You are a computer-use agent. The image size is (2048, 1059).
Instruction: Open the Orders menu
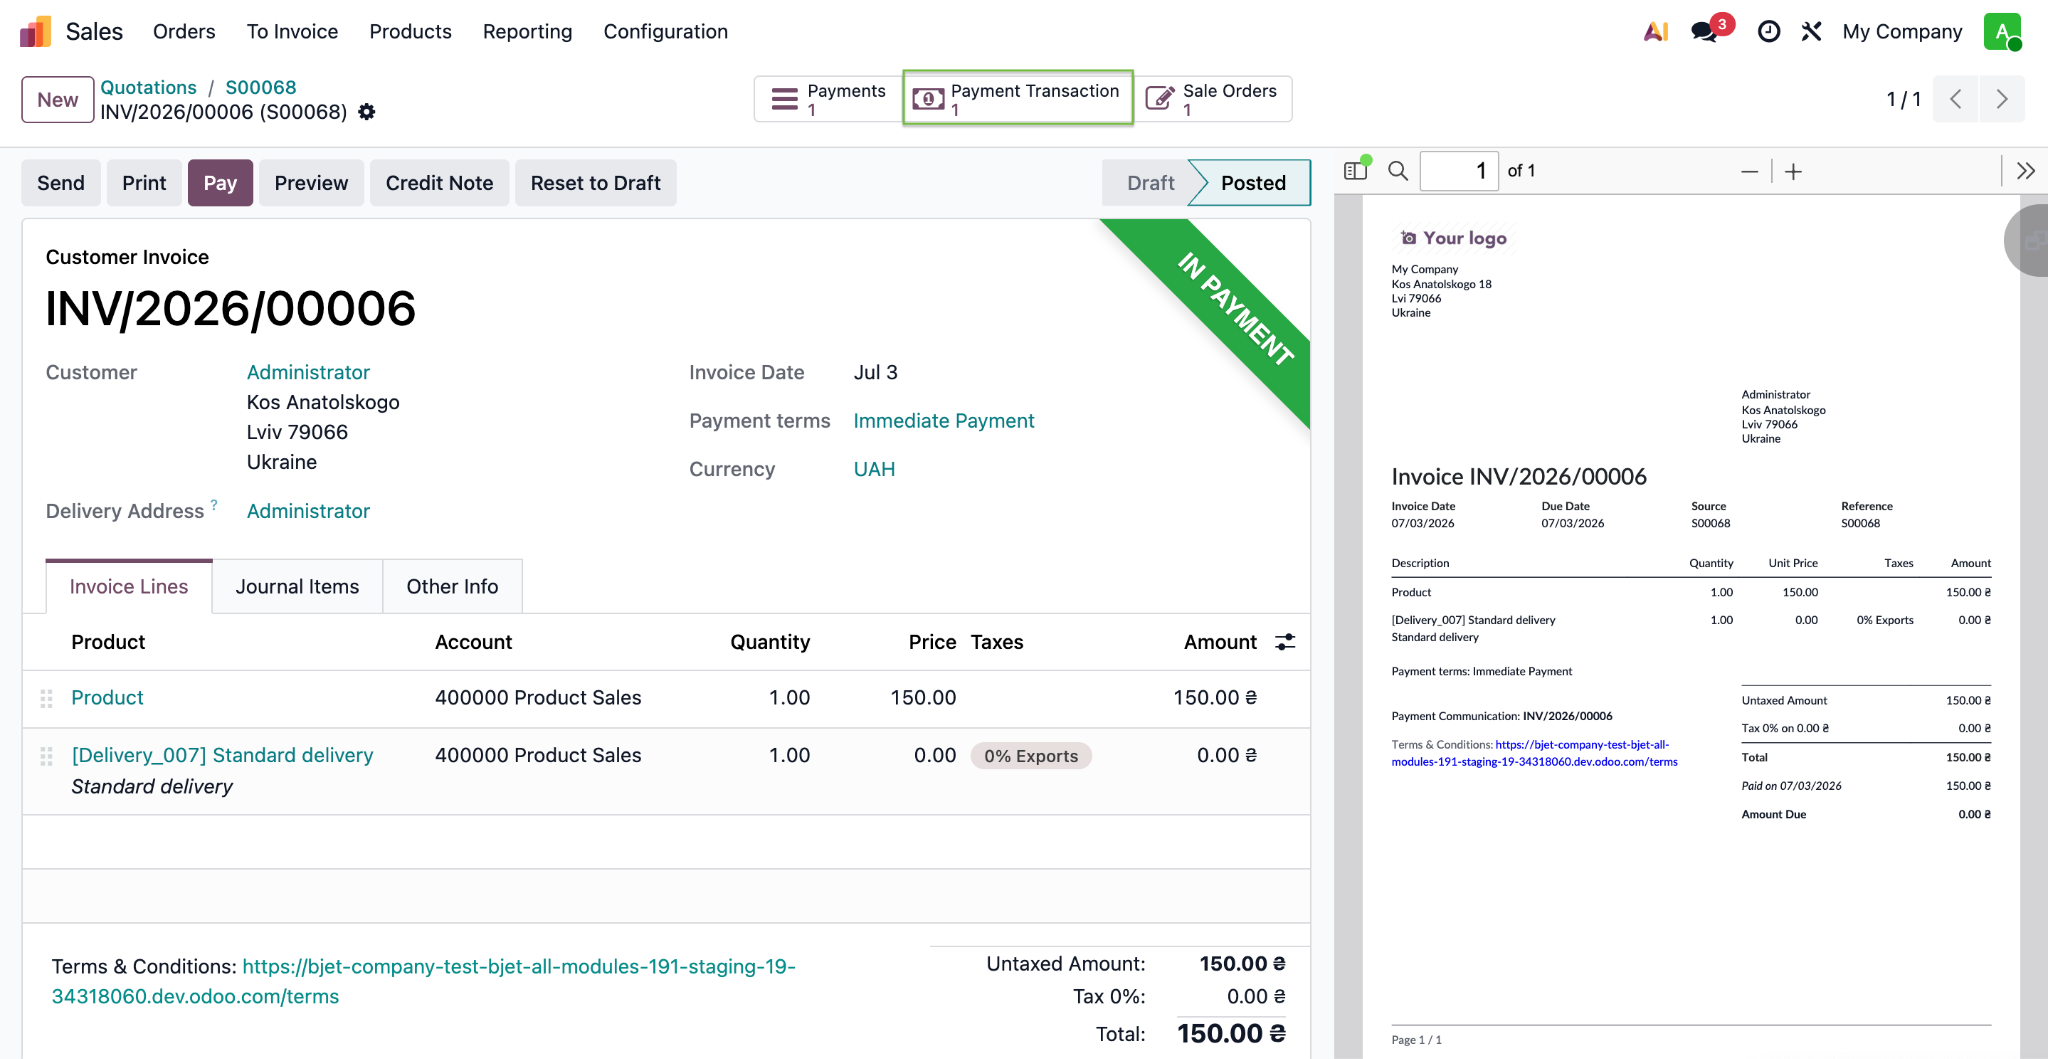pos(184,32)
